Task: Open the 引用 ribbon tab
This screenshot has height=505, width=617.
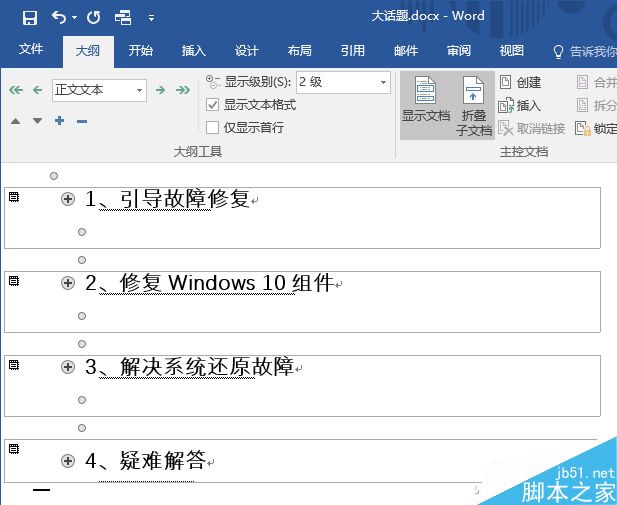Action: 353,51
